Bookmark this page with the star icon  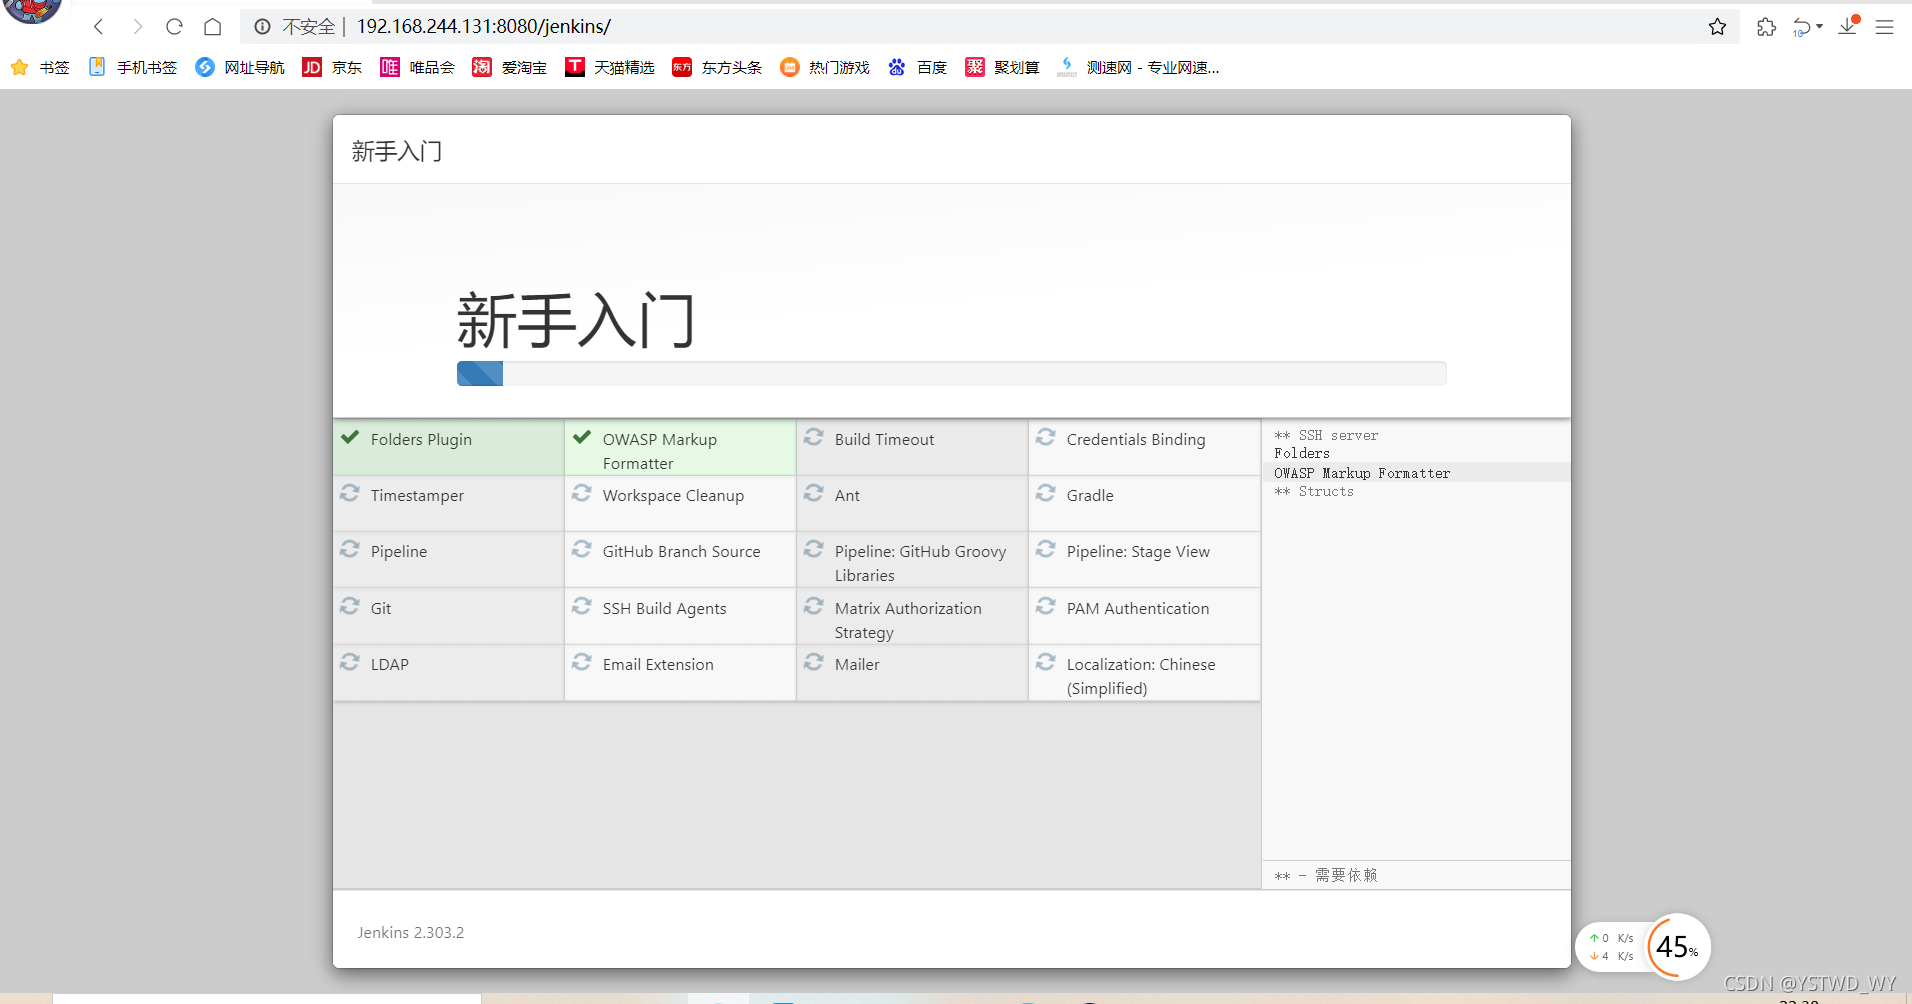1718,27
